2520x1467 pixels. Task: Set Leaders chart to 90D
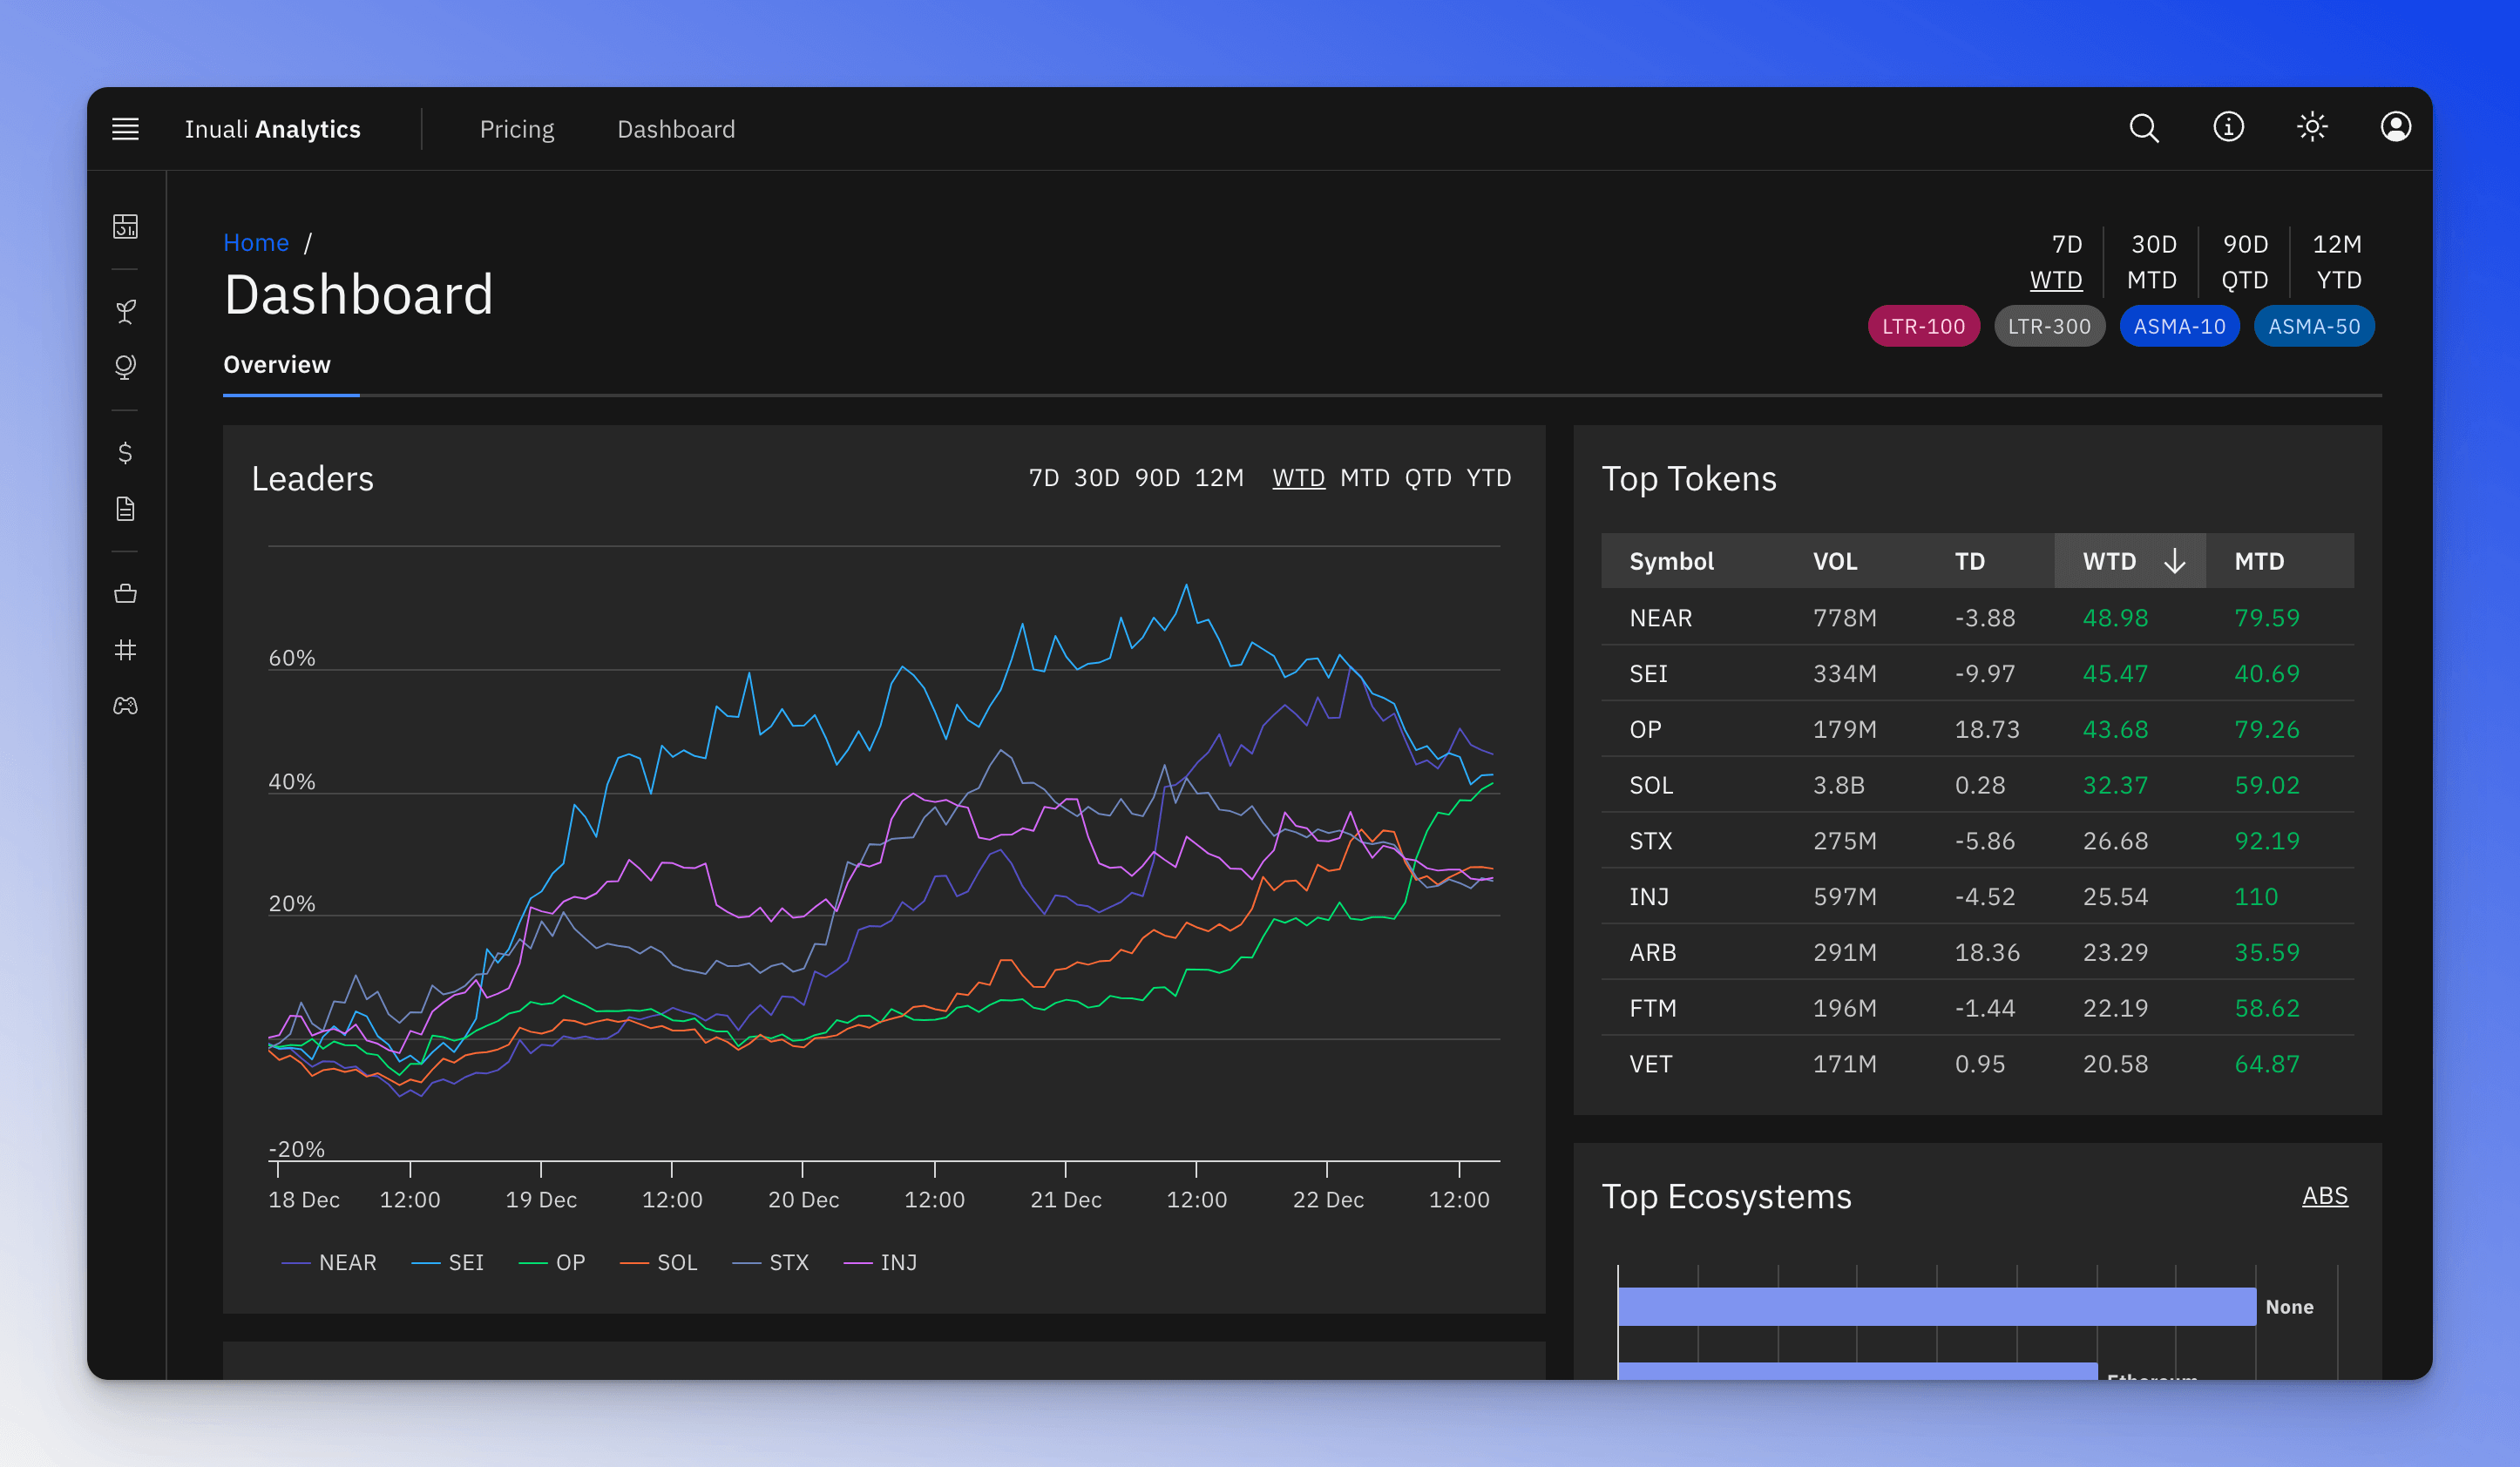[1157, 478]
